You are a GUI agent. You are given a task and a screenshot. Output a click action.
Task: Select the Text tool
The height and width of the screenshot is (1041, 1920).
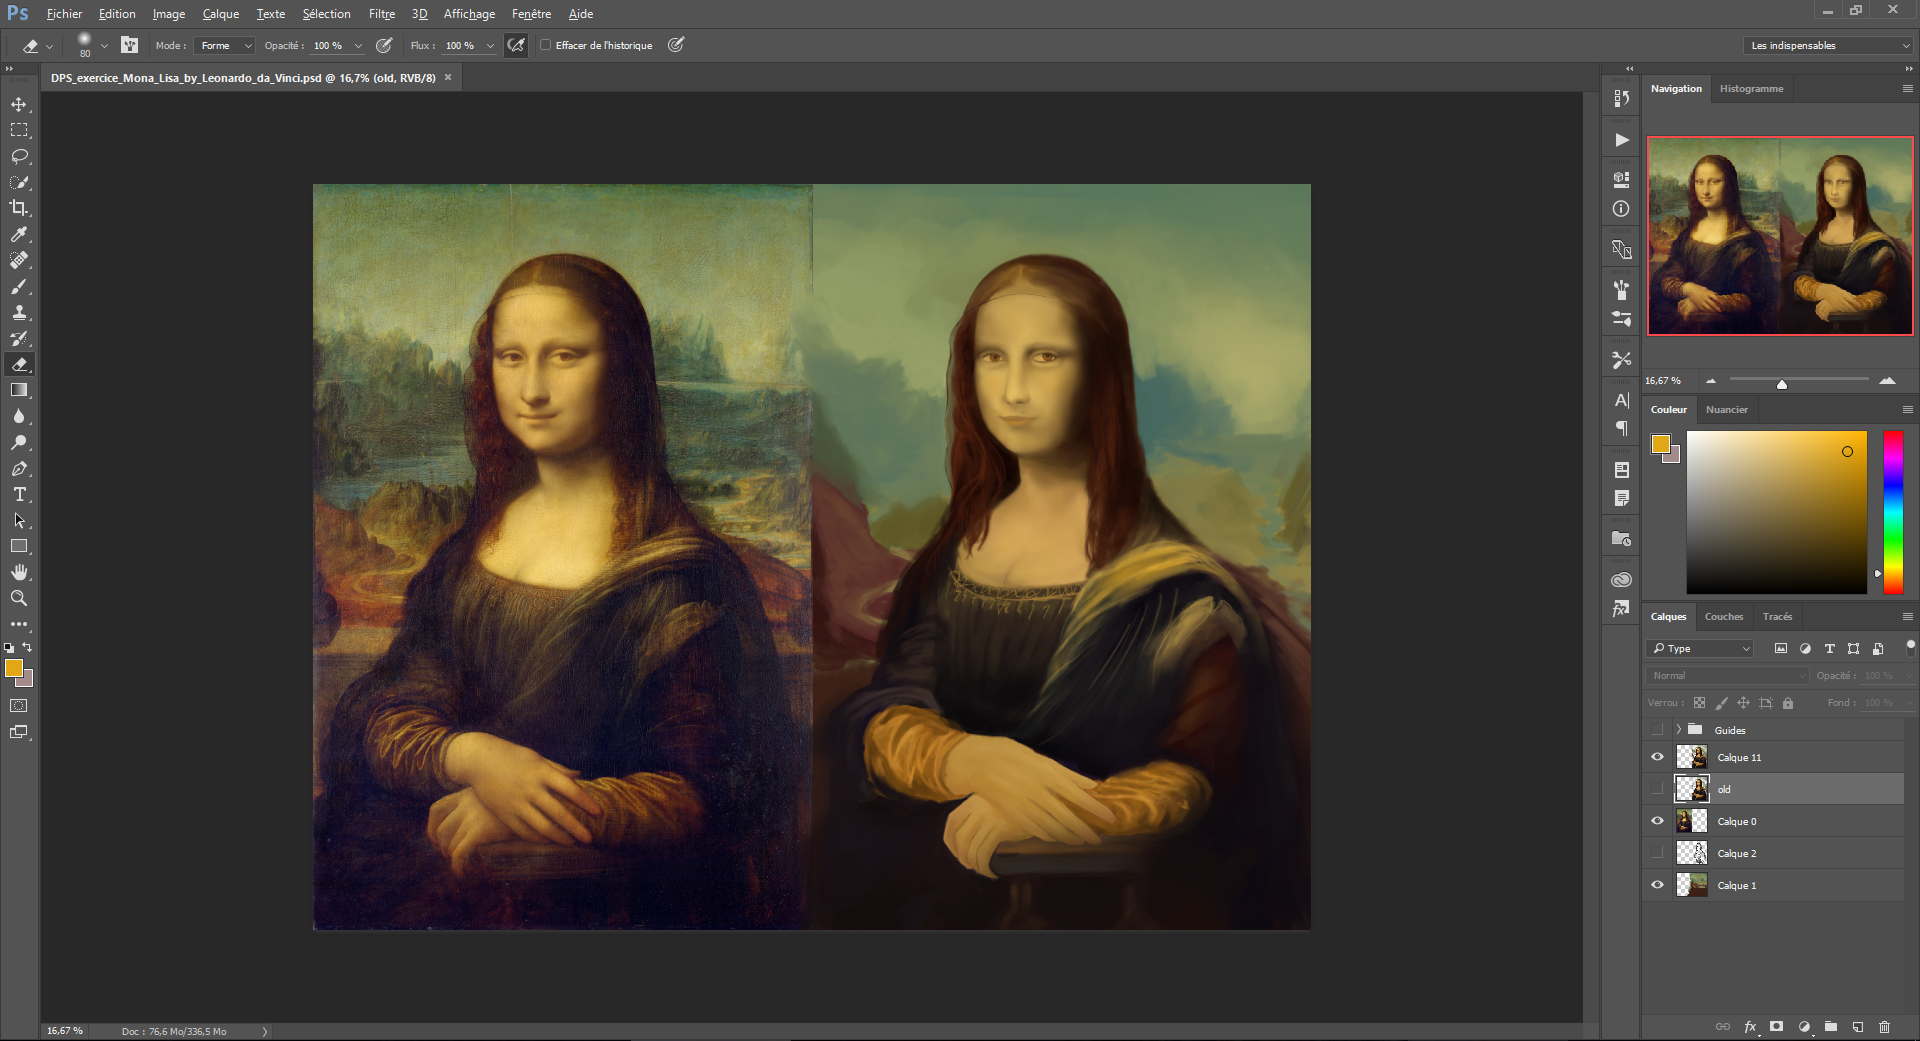pyautogui.click(x=19, y=495)
